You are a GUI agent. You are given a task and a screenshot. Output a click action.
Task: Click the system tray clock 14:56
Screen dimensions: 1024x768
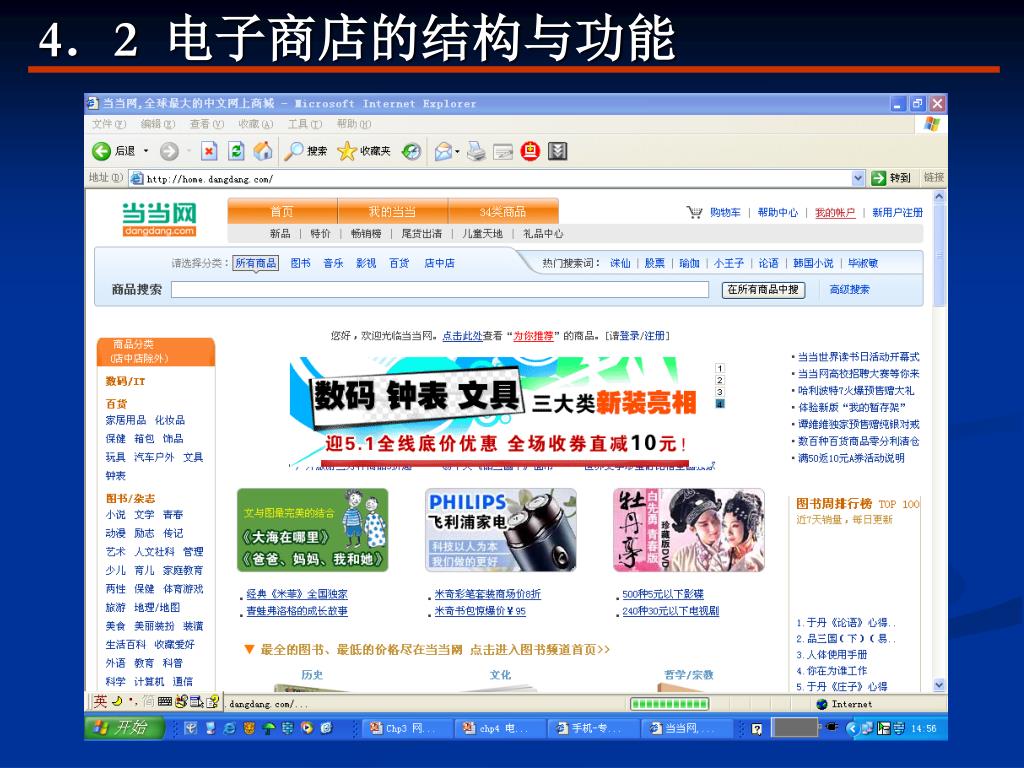[x=923, y=728]
